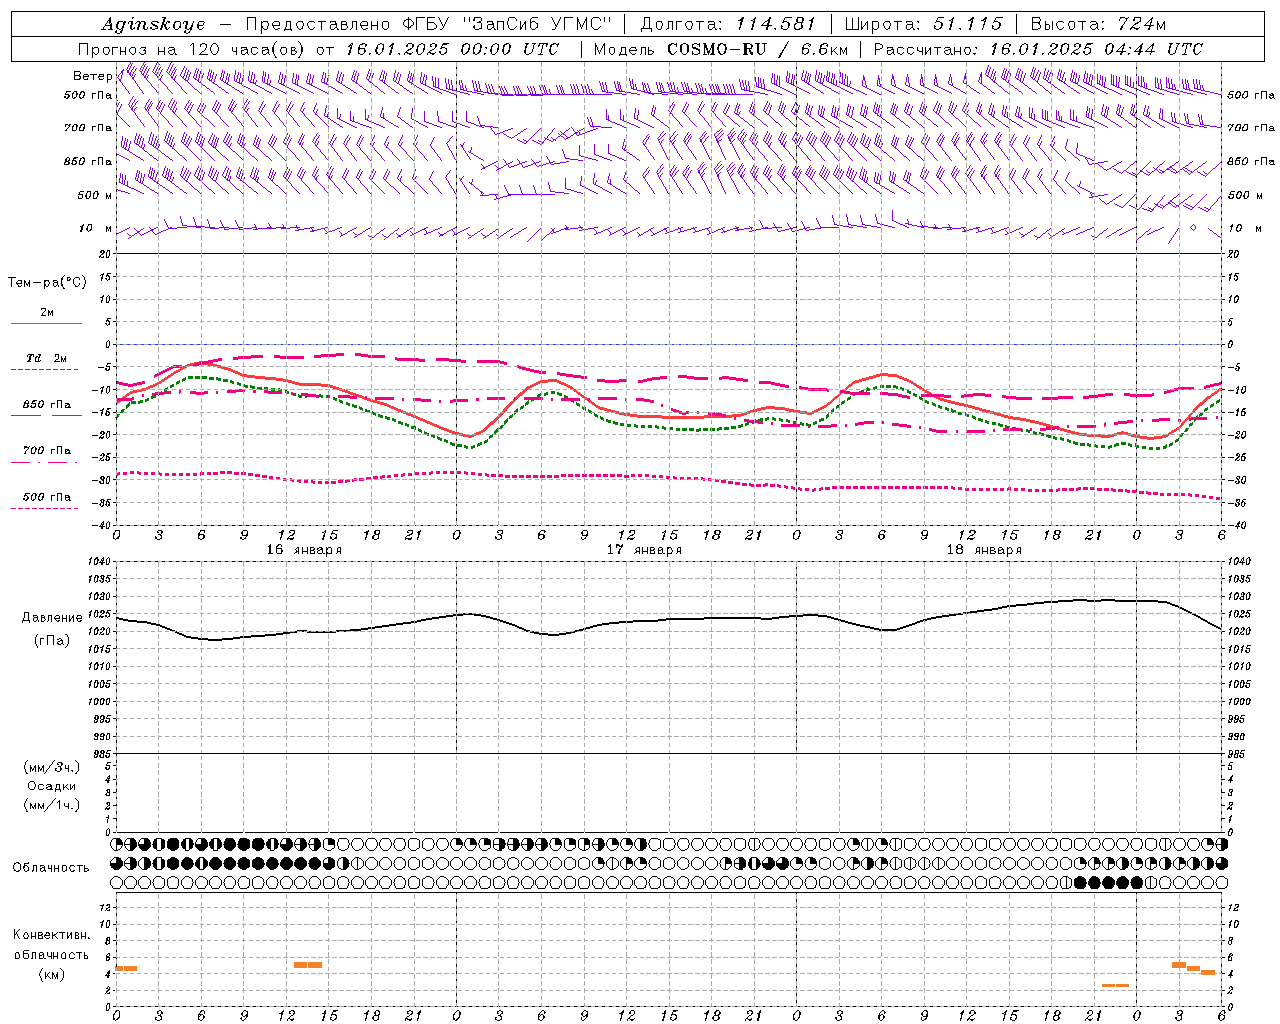Screen dimensions: 1280x1024
Task: Click the 2м temperature legend label
Action: click(47, 313)
